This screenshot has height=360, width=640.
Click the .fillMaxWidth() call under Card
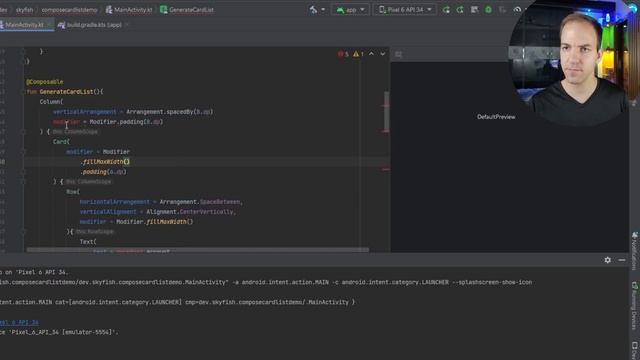[x=105, y=162]
